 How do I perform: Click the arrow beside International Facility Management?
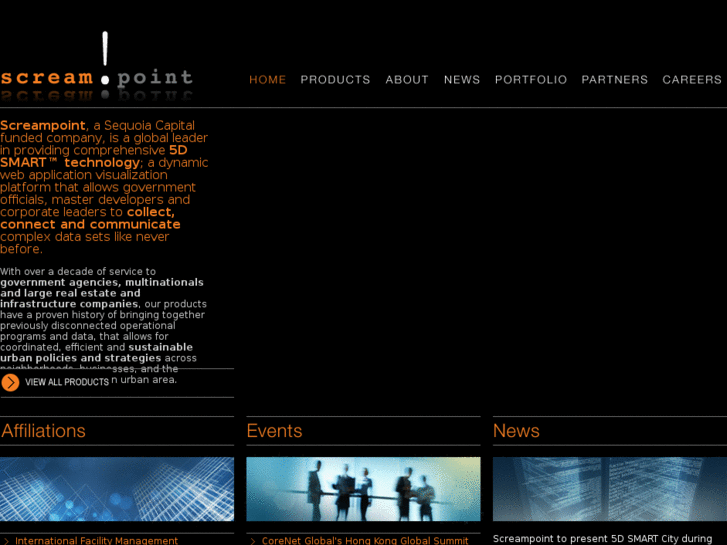click(6, 541)
